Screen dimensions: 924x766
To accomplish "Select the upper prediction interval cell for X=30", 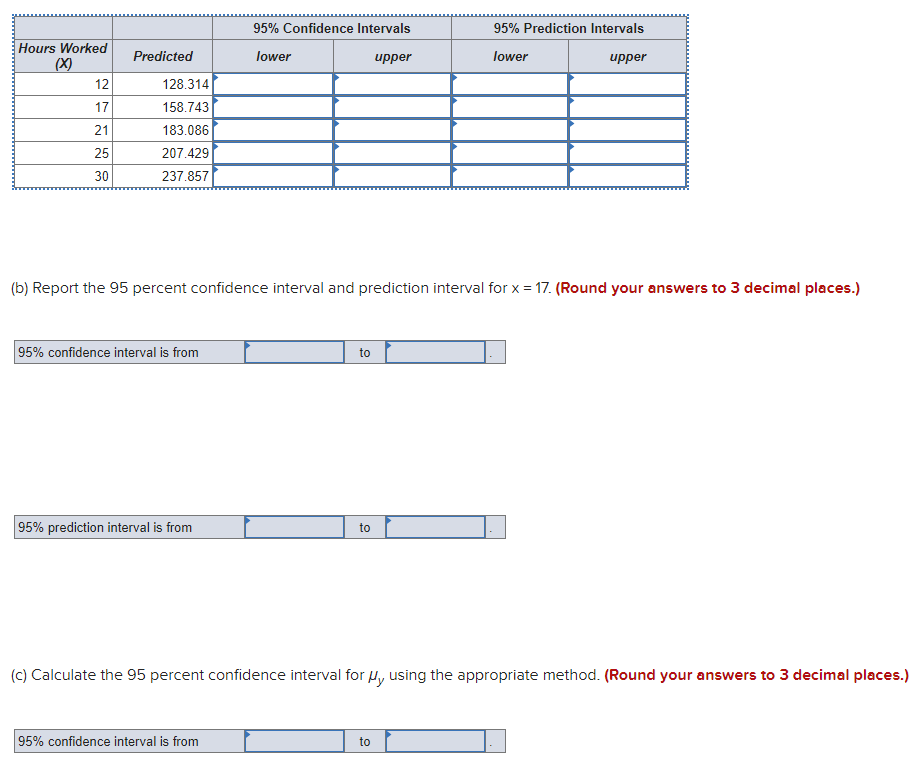I will pos(627,174).
